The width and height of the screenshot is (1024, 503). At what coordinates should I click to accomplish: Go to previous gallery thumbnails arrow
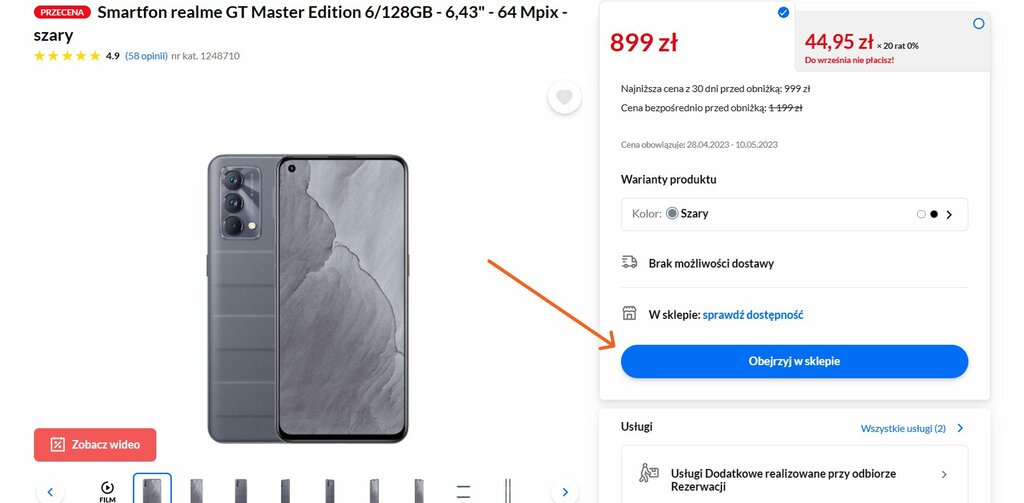[50, 491]
